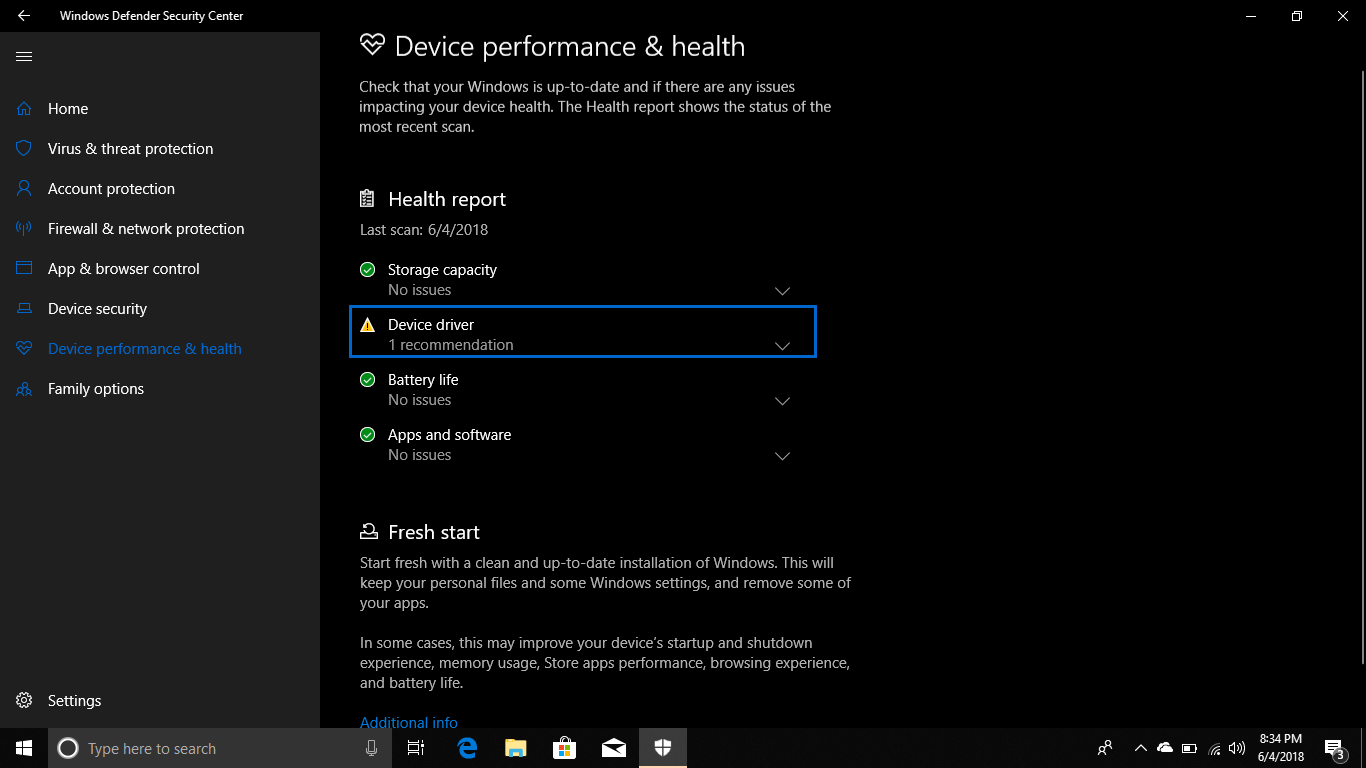The height and width of the screenshot is (768, 1366).
Task: Go to Home in the sidebar
Action: (160, 109)
